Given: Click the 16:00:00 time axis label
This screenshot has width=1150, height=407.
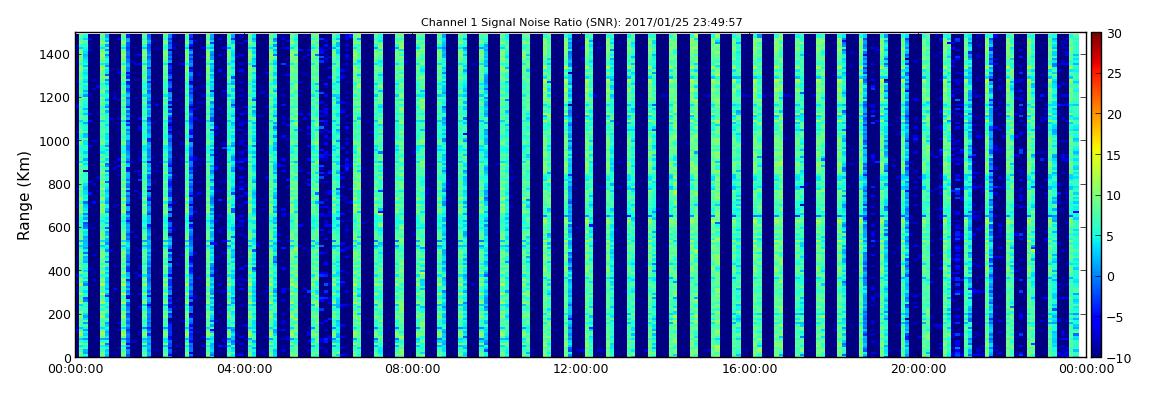Looking at the screenshot, I should [750, 369].
